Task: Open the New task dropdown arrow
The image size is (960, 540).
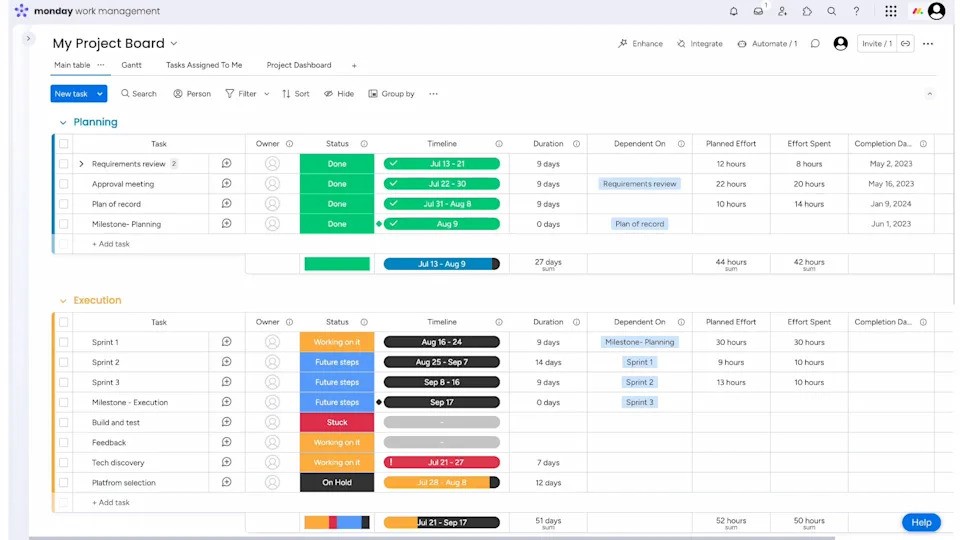Action: 100,94
